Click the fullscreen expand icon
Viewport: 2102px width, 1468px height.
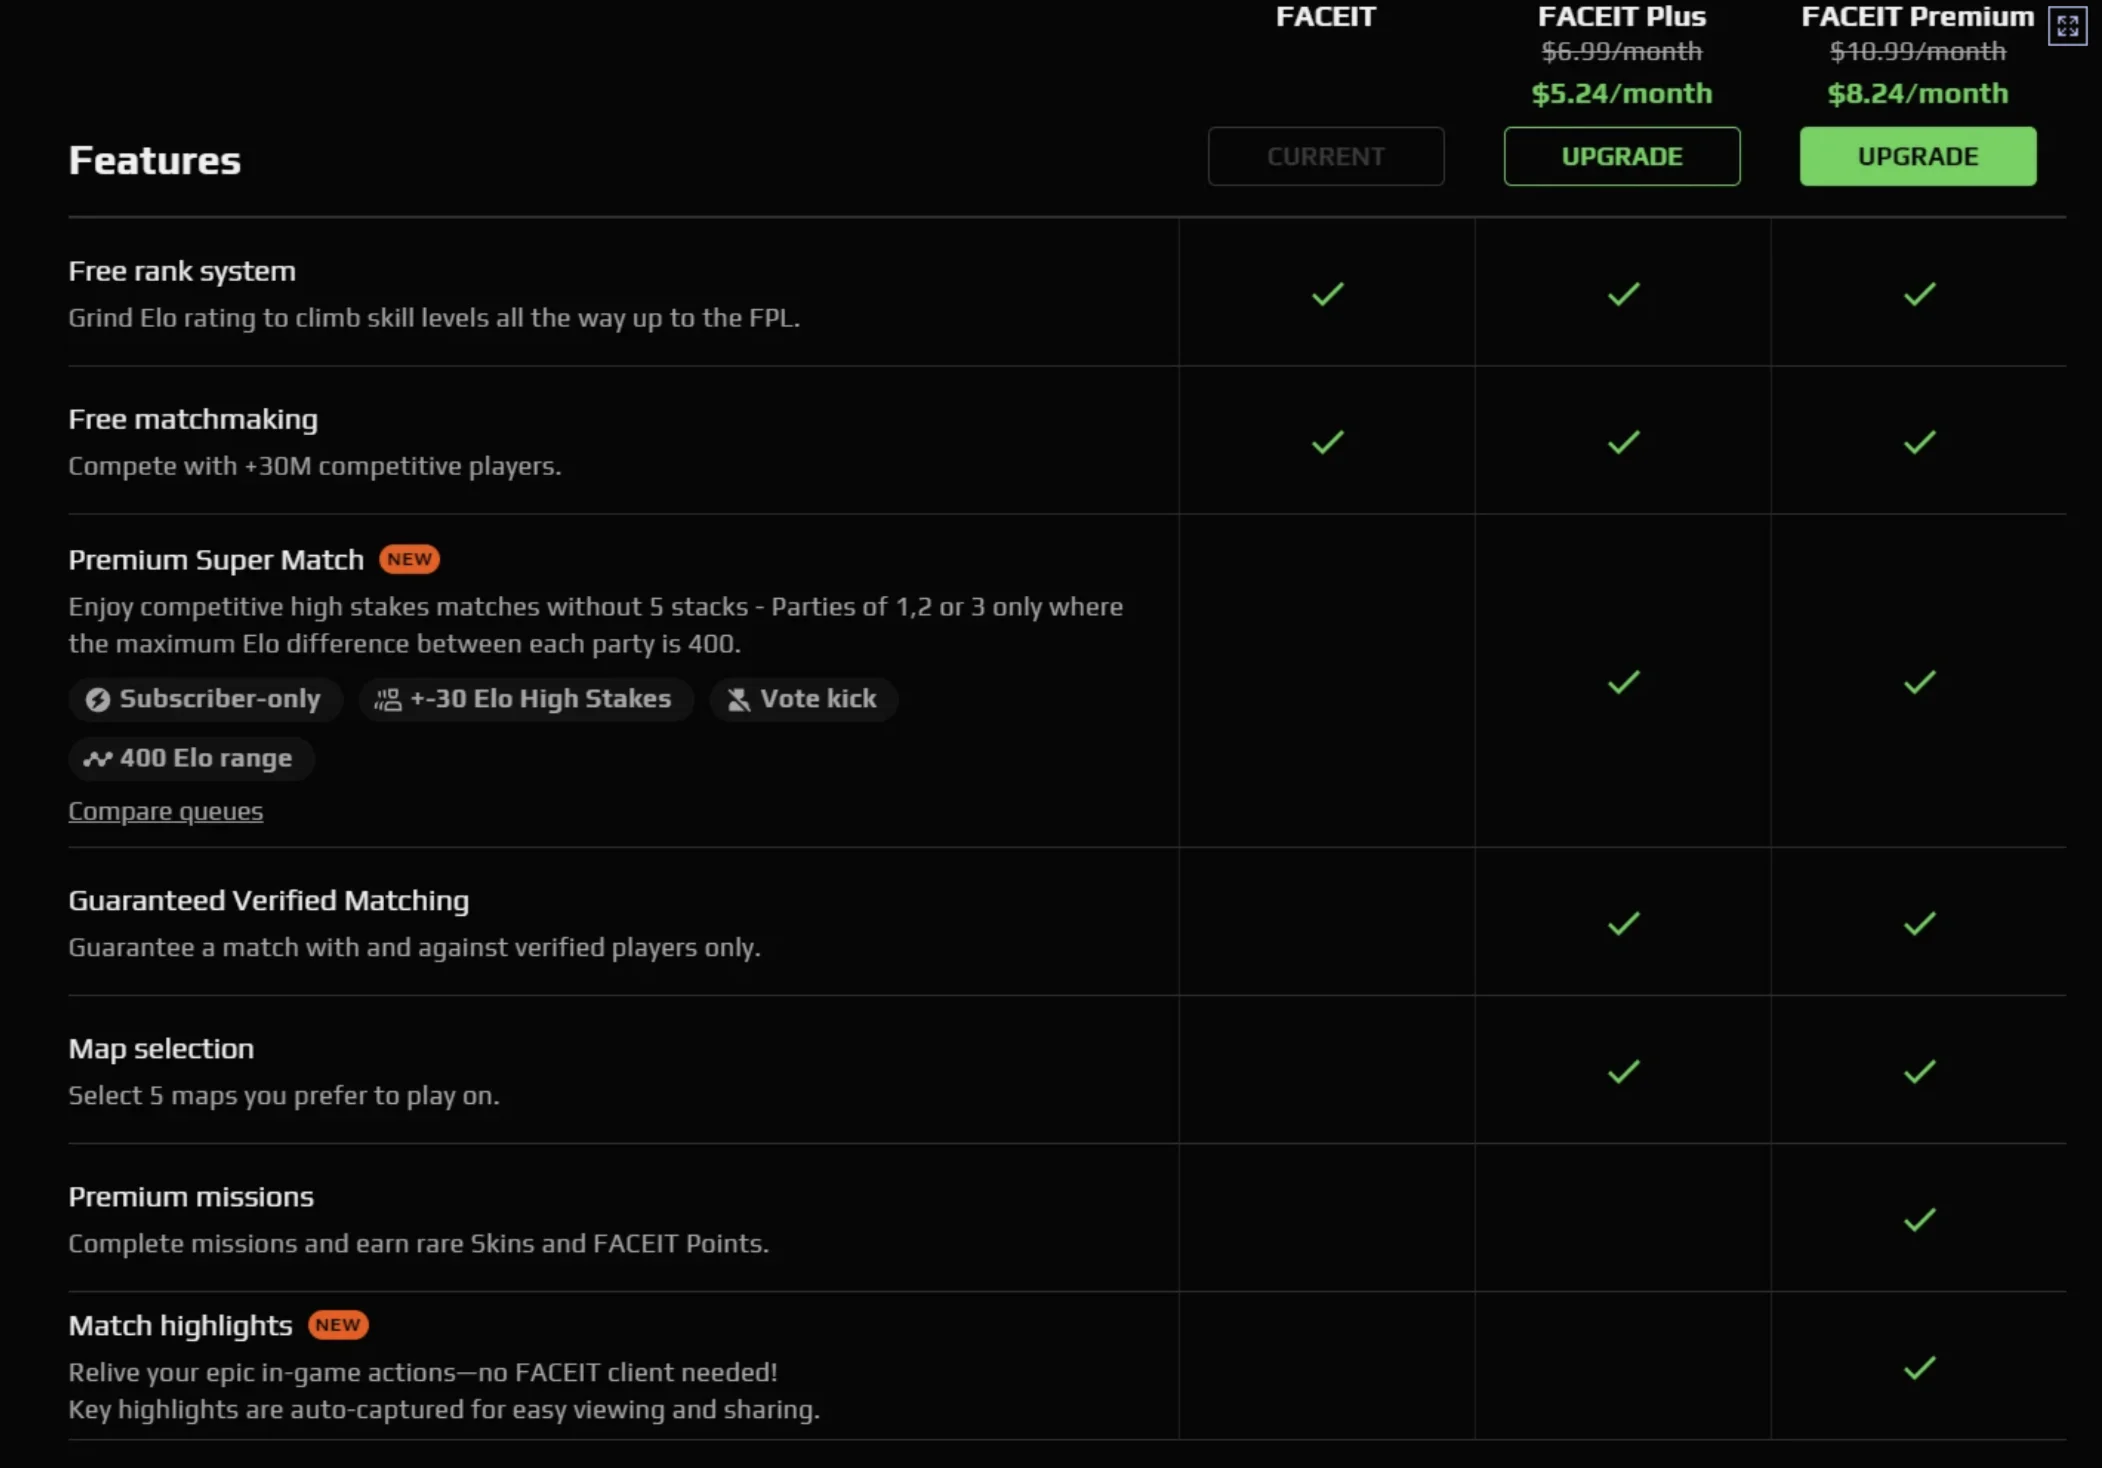[2067, 26]
